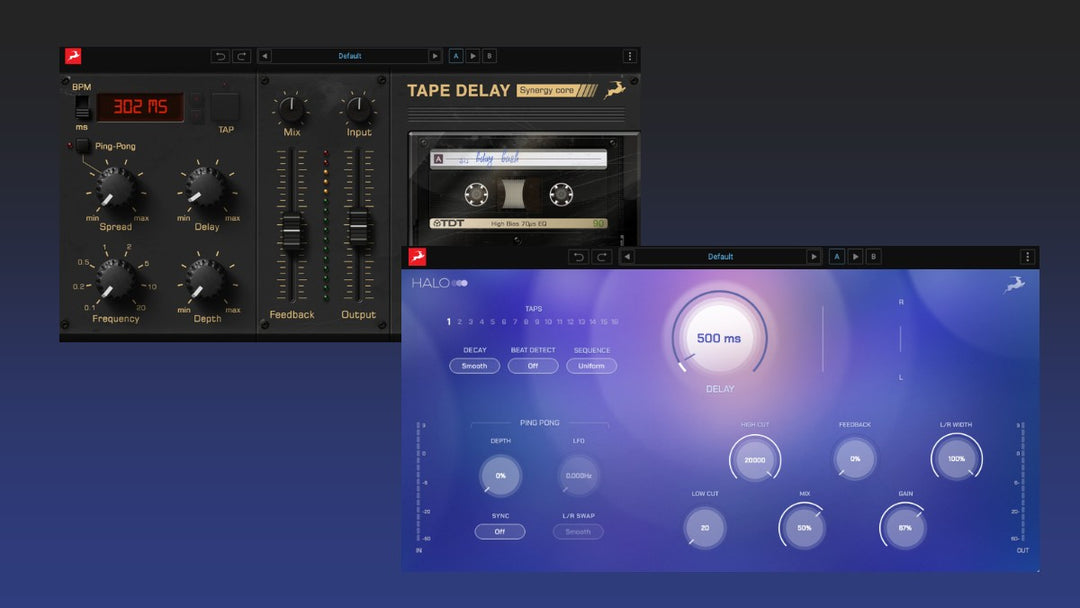Click the Depth knob in Tape Delay
Screen dimensions: 1080x608
[206, 280]
